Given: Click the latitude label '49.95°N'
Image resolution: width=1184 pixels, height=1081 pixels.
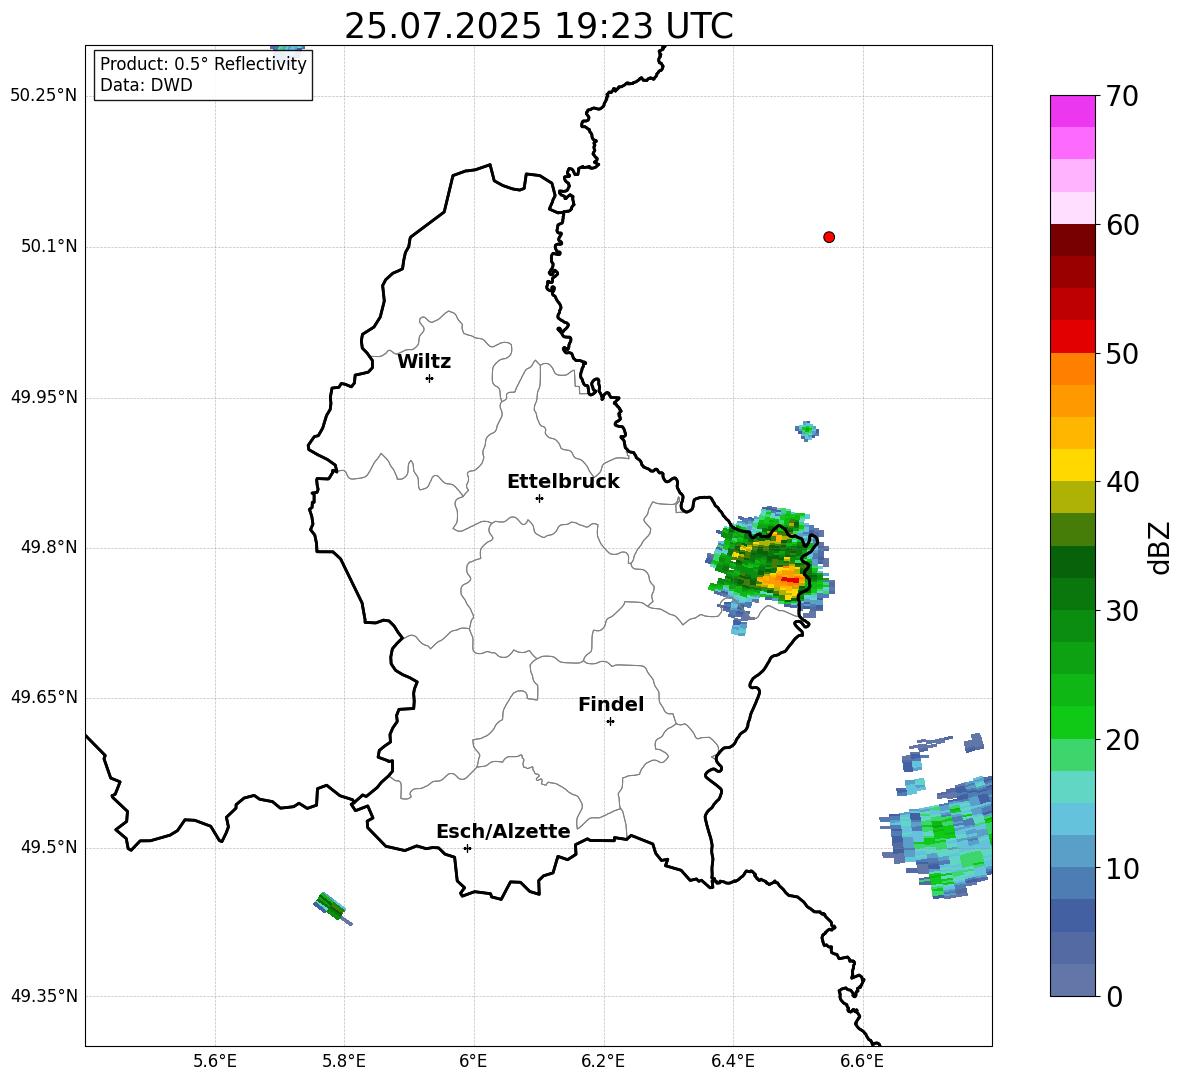Looking at the screenshot, I should (43, 397).
